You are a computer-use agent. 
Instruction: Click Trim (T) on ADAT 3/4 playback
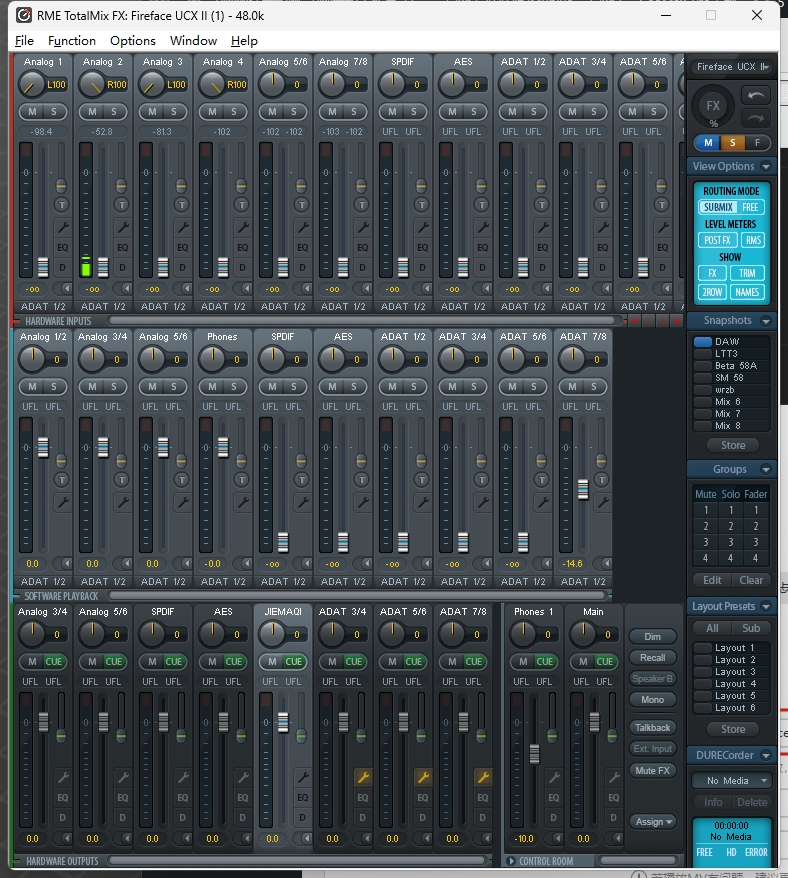coord(482,480)
